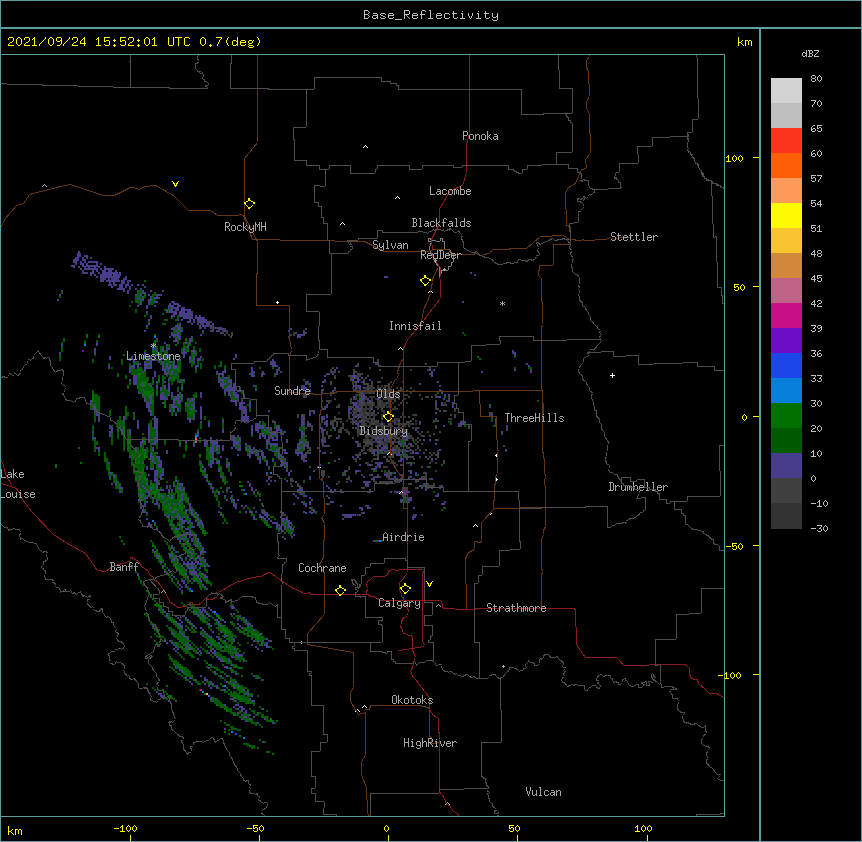
Task: Click the white caret marker west of Ponoka
Action: (366, 147)
